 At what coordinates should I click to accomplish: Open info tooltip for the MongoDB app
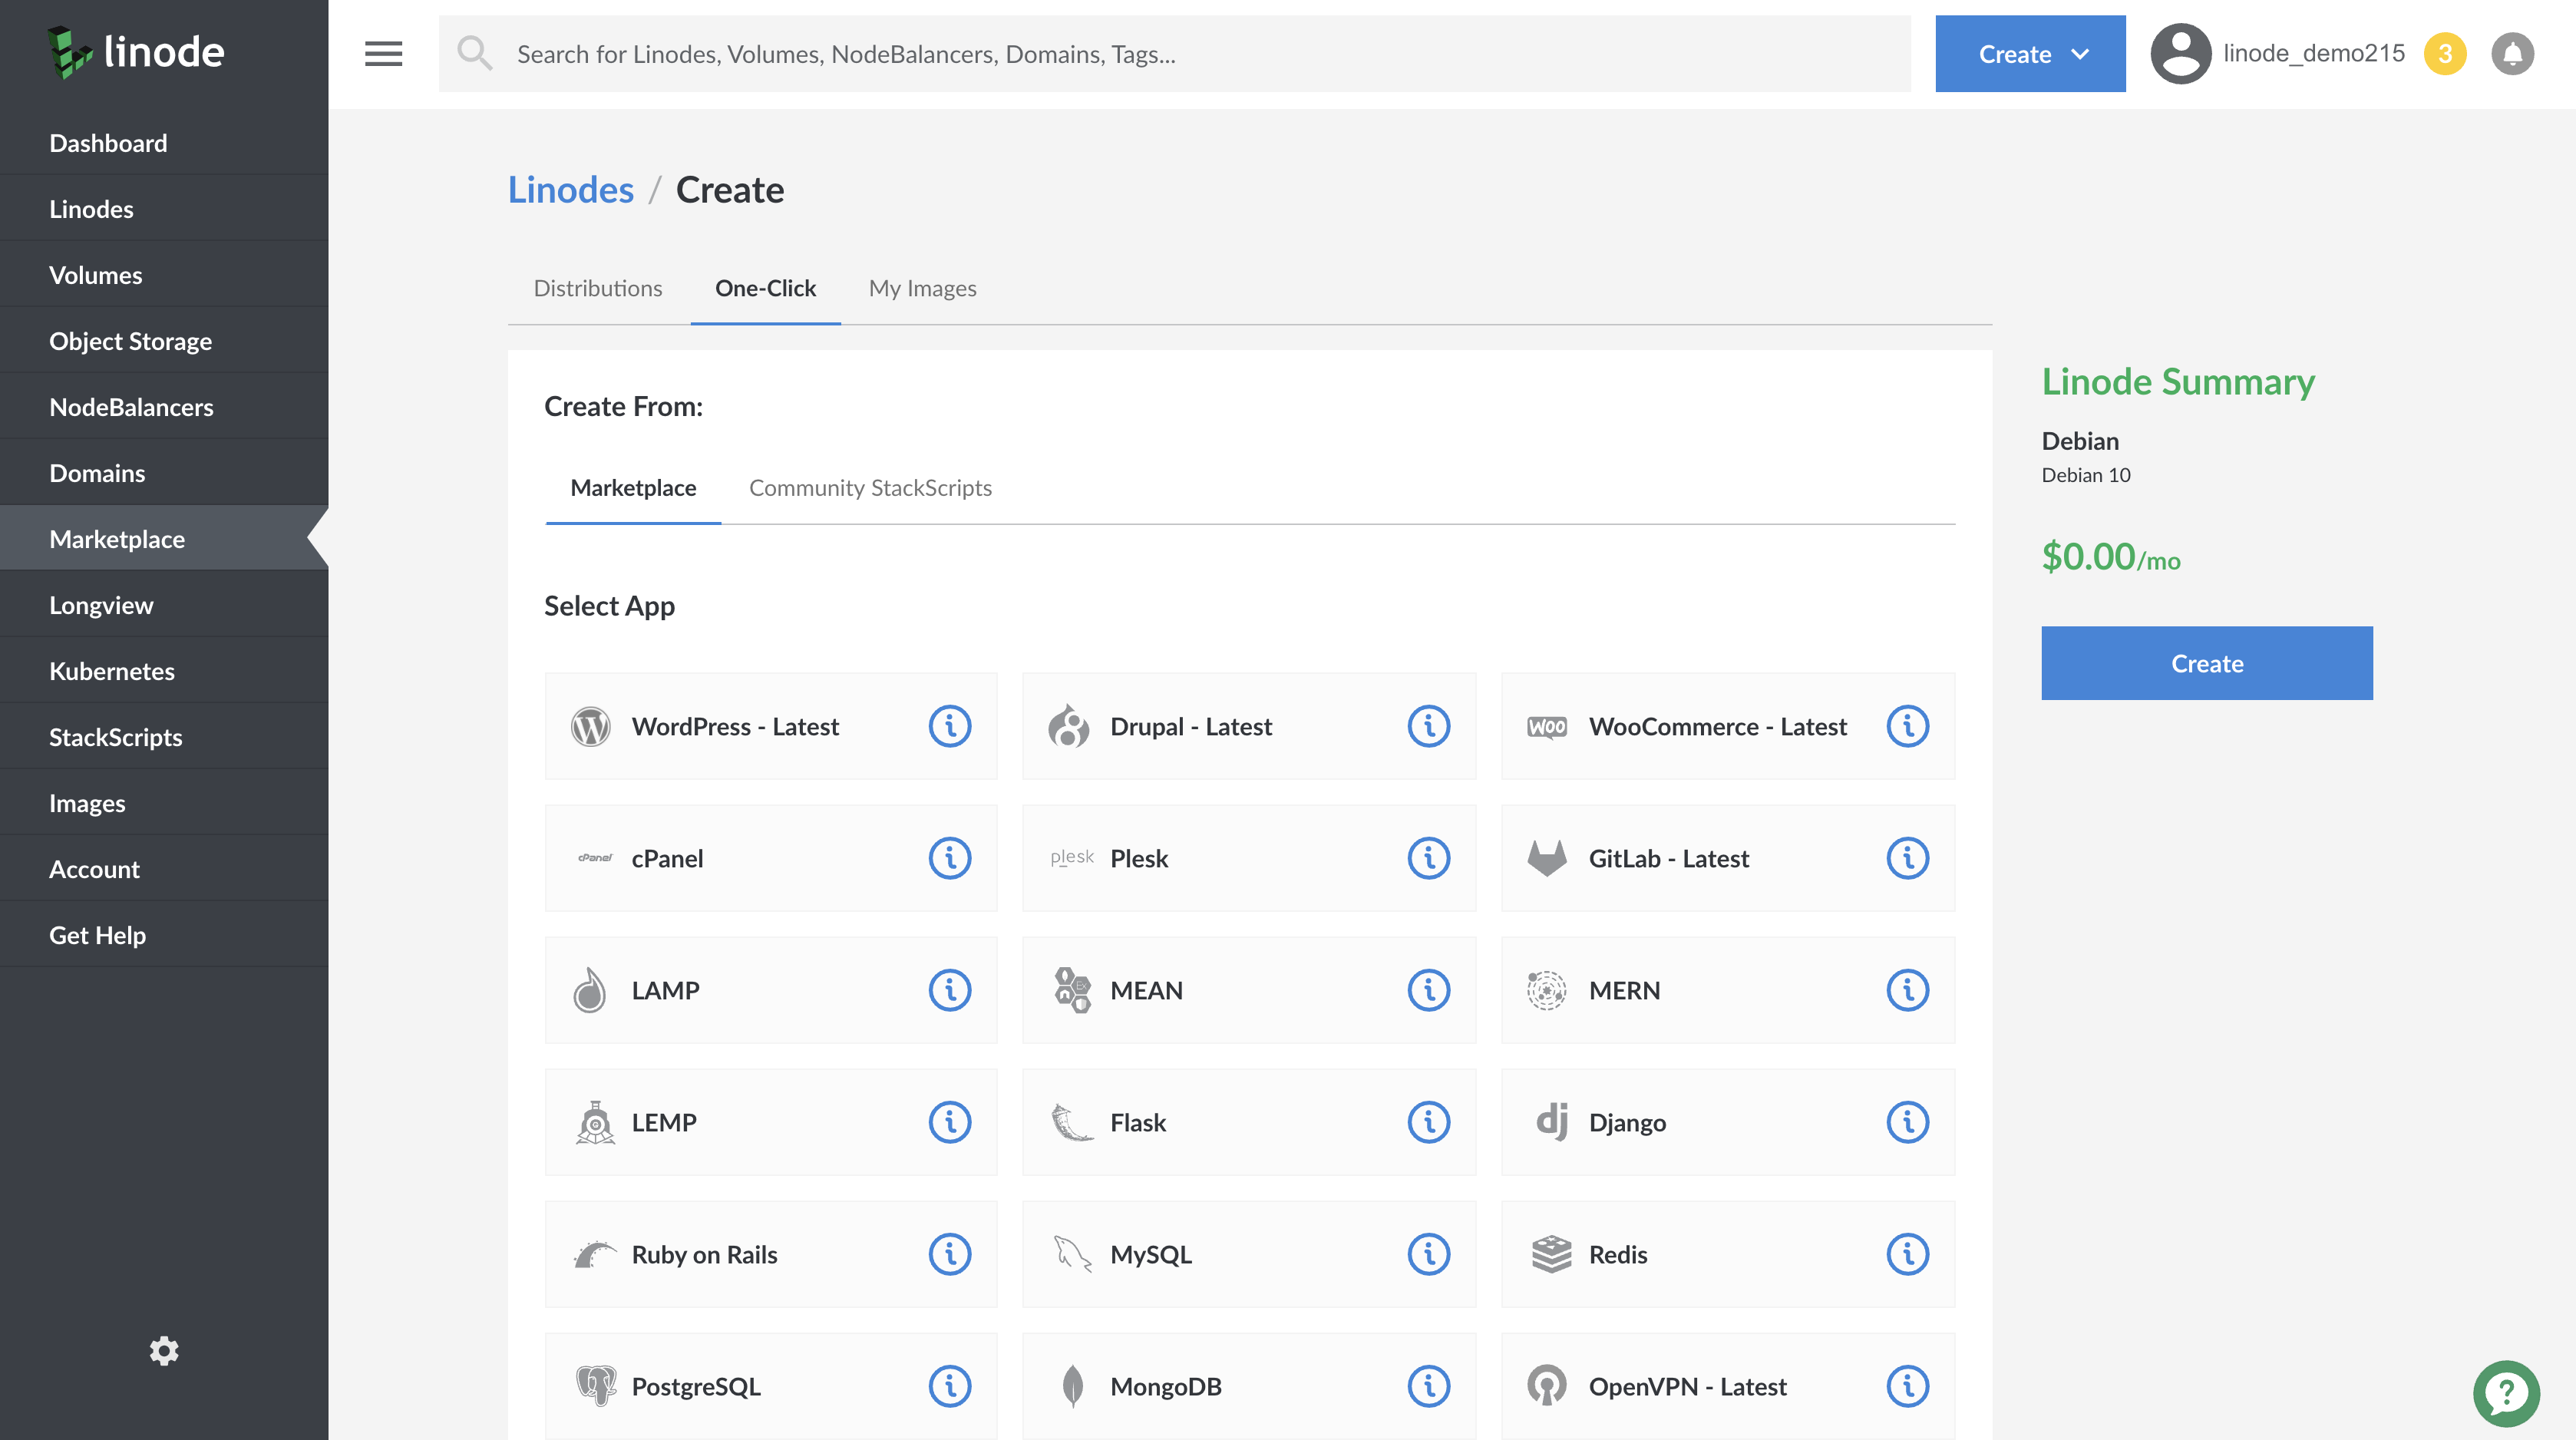tap(1429, 1386)
